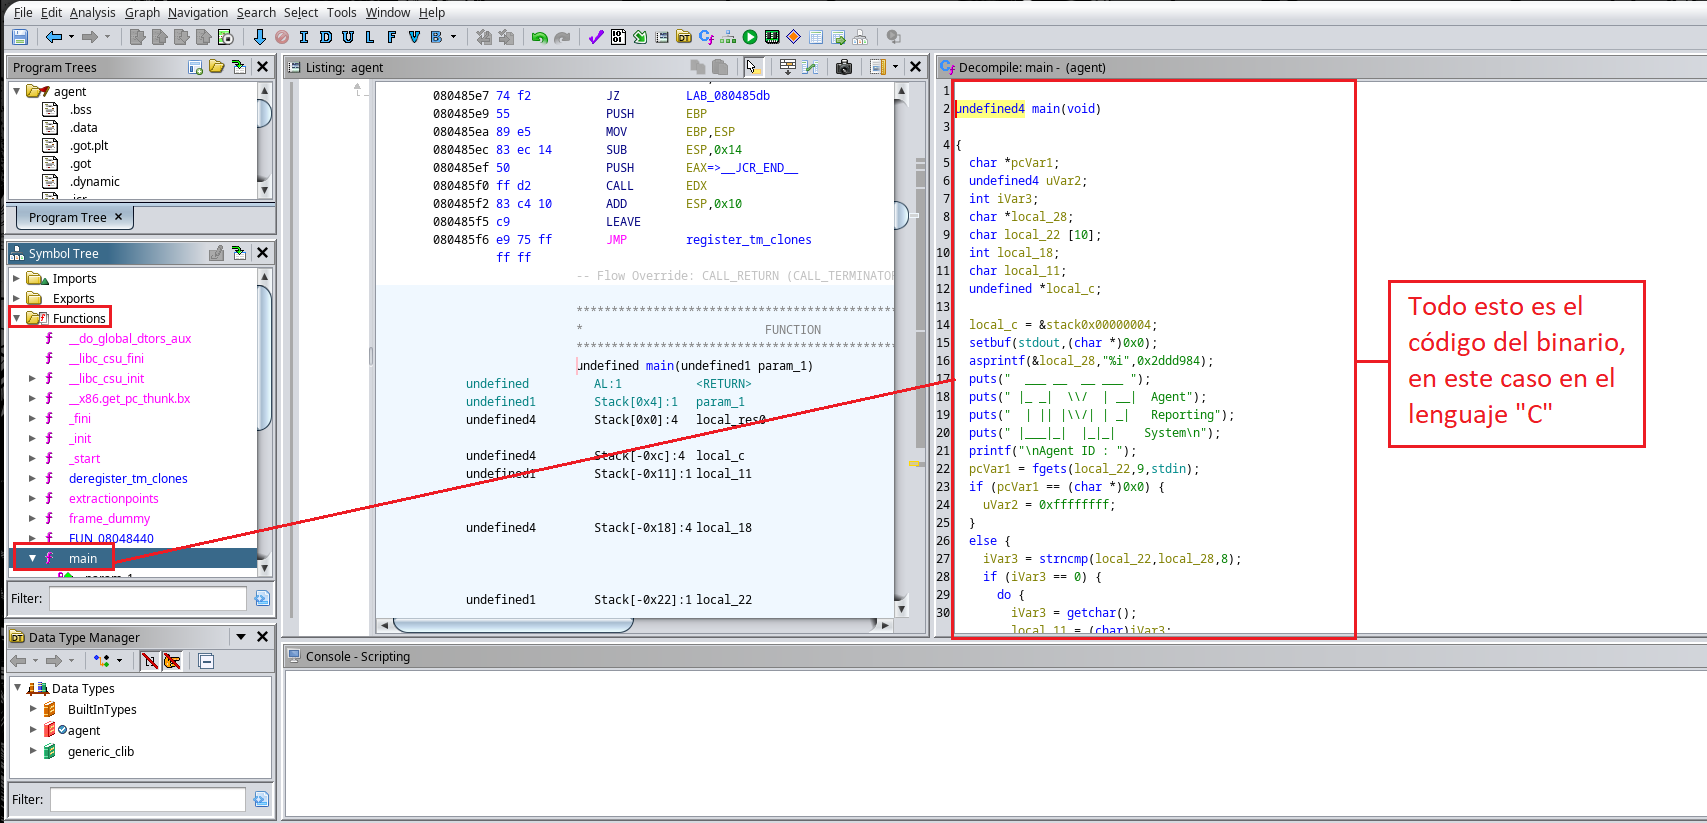Select the Program Tree tab

pyautogui.click(x=67, y=217)
